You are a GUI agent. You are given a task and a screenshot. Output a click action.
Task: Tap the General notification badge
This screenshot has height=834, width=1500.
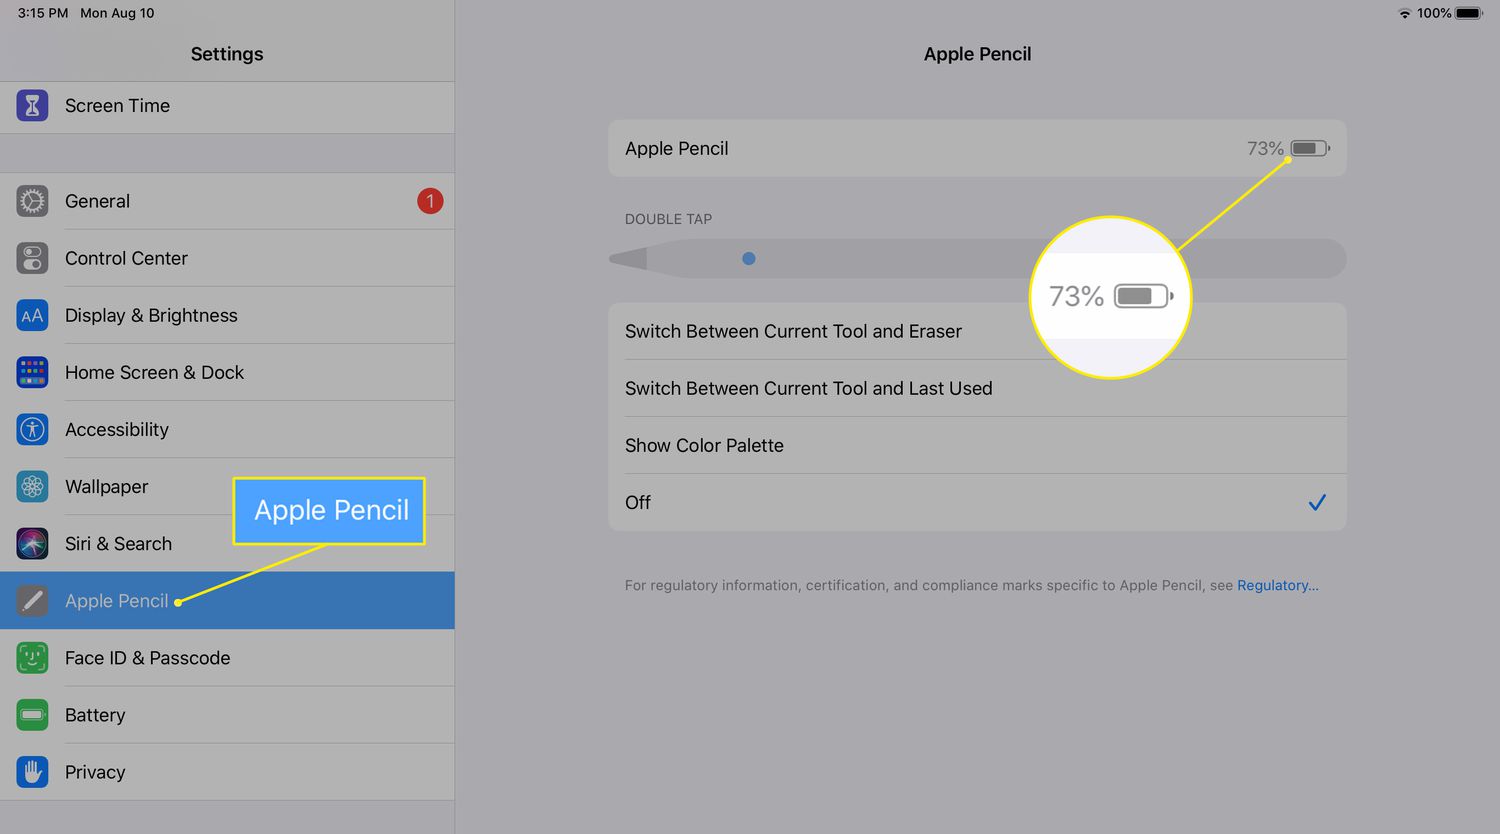coord(430,201)
